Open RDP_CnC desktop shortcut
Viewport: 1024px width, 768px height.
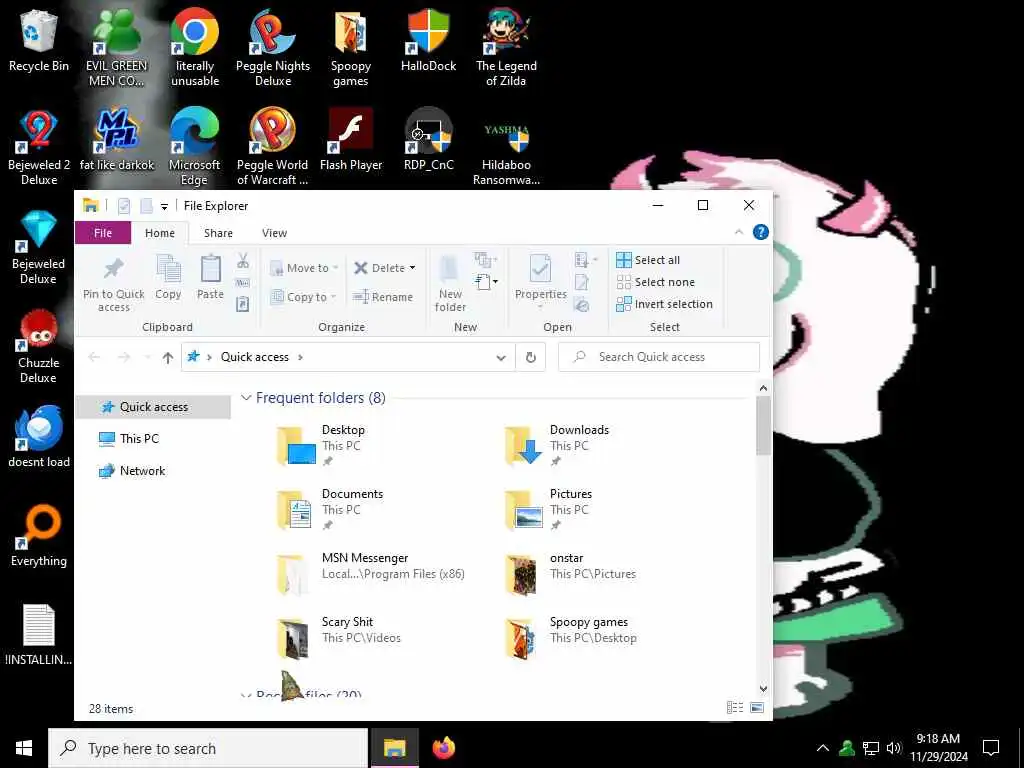point(428,140)
